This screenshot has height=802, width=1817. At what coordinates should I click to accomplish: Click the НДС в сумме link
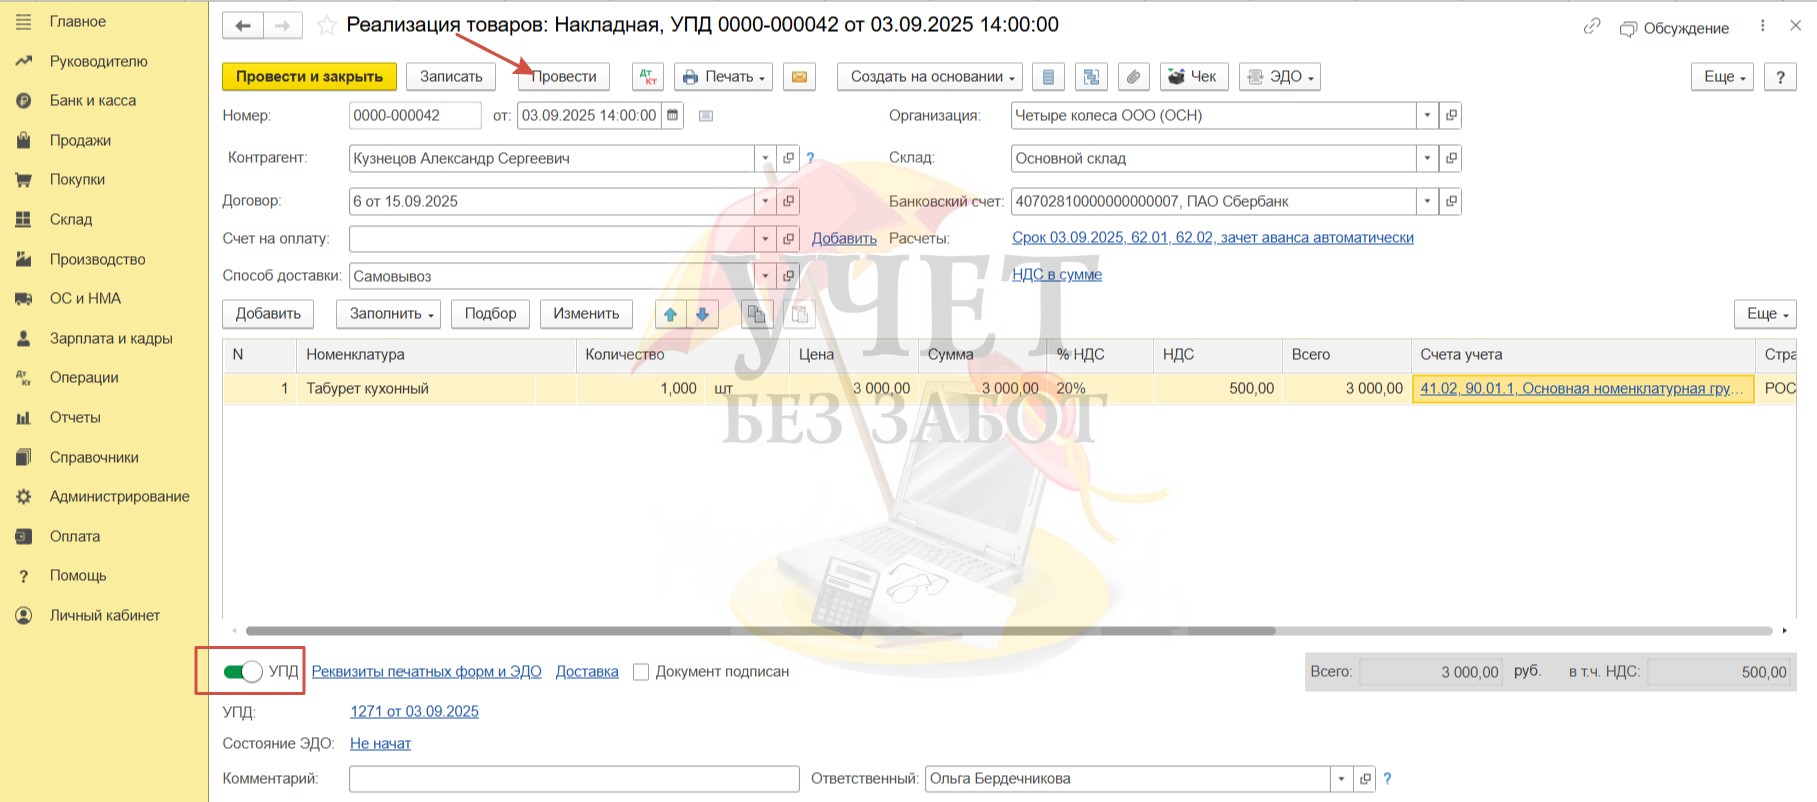point(1057,274)
